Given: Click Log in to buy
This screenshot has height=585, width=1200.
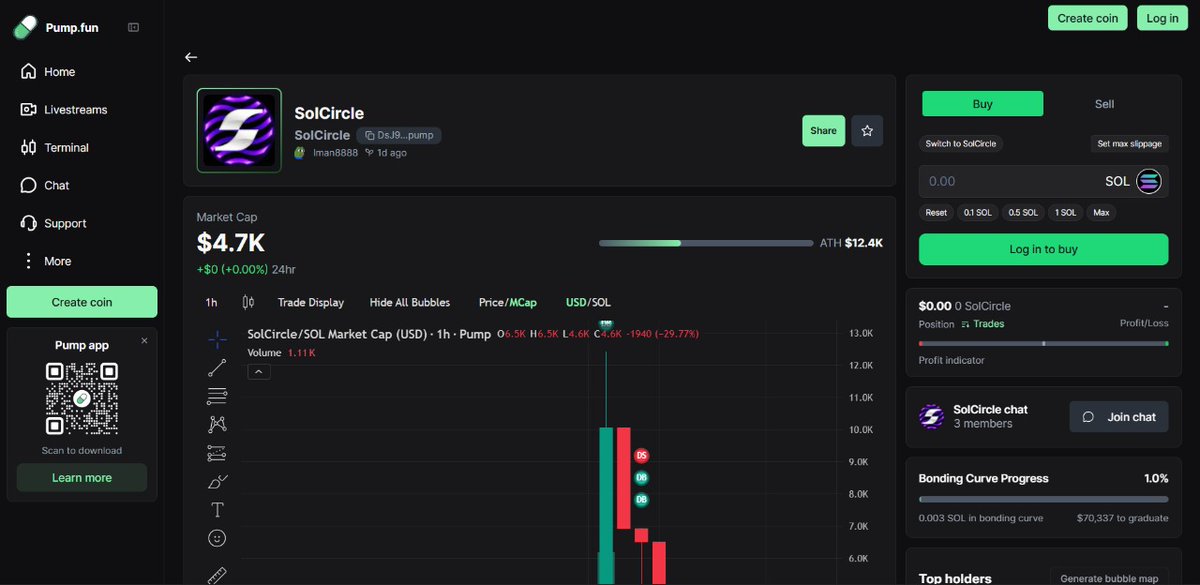Looking at the screenshot, I should (1043, 249).
